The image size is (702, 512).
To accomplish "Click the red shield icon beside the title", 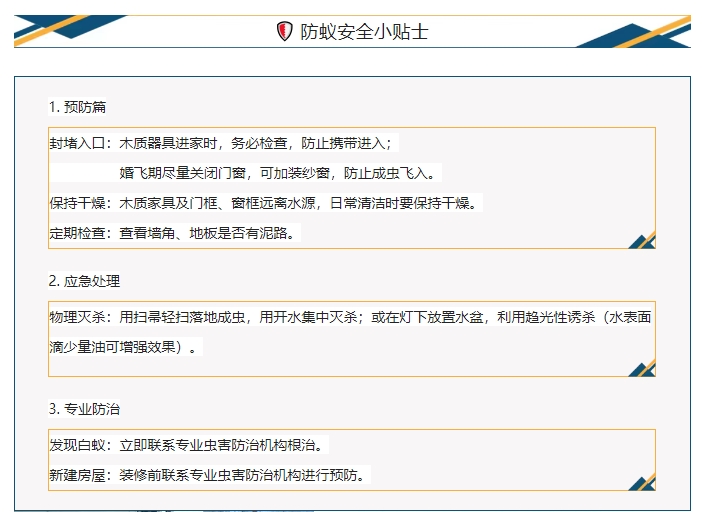I will click(x=284, y=31).
